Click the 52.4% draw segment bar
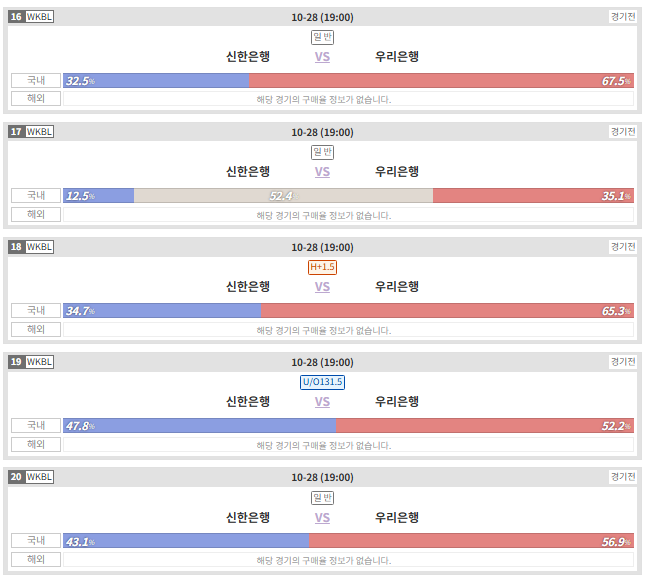Image resolution: width=648 pixels, height=580 pixels. pyautogui.click(x=284, y=196)
